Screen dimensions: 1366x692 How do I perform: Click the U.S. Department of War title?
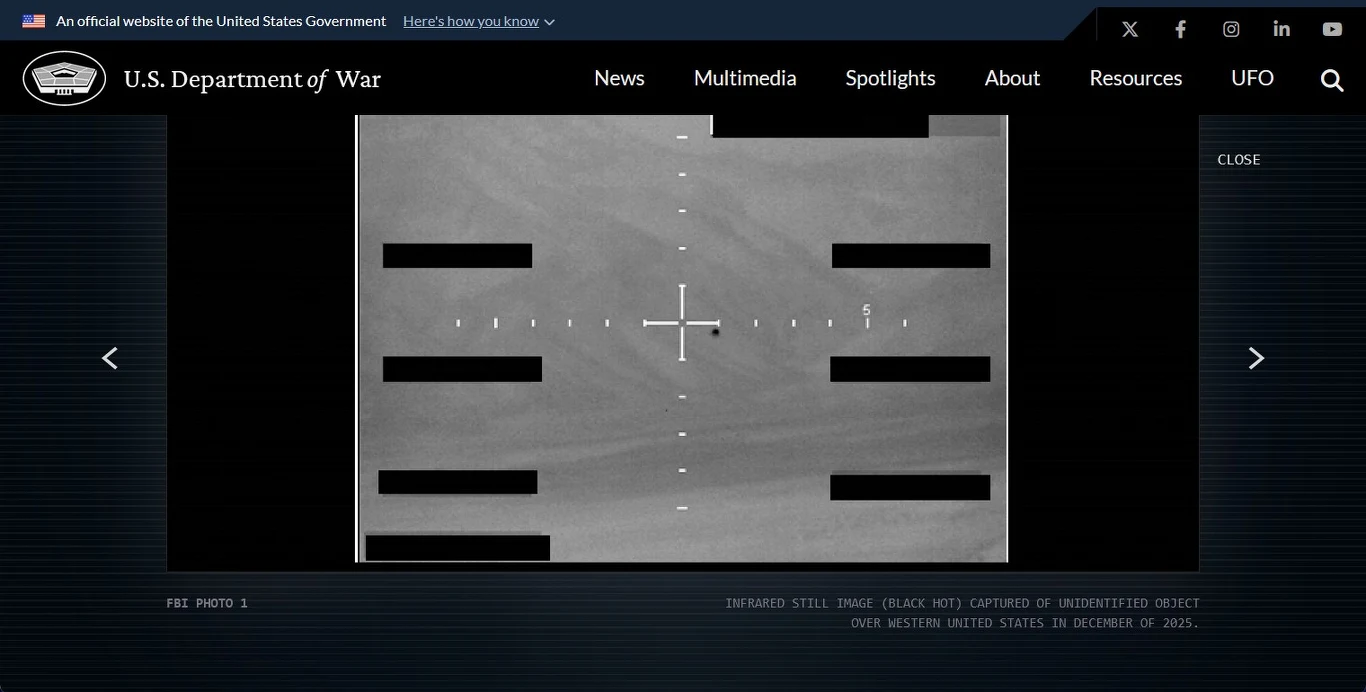pos(252,79)
